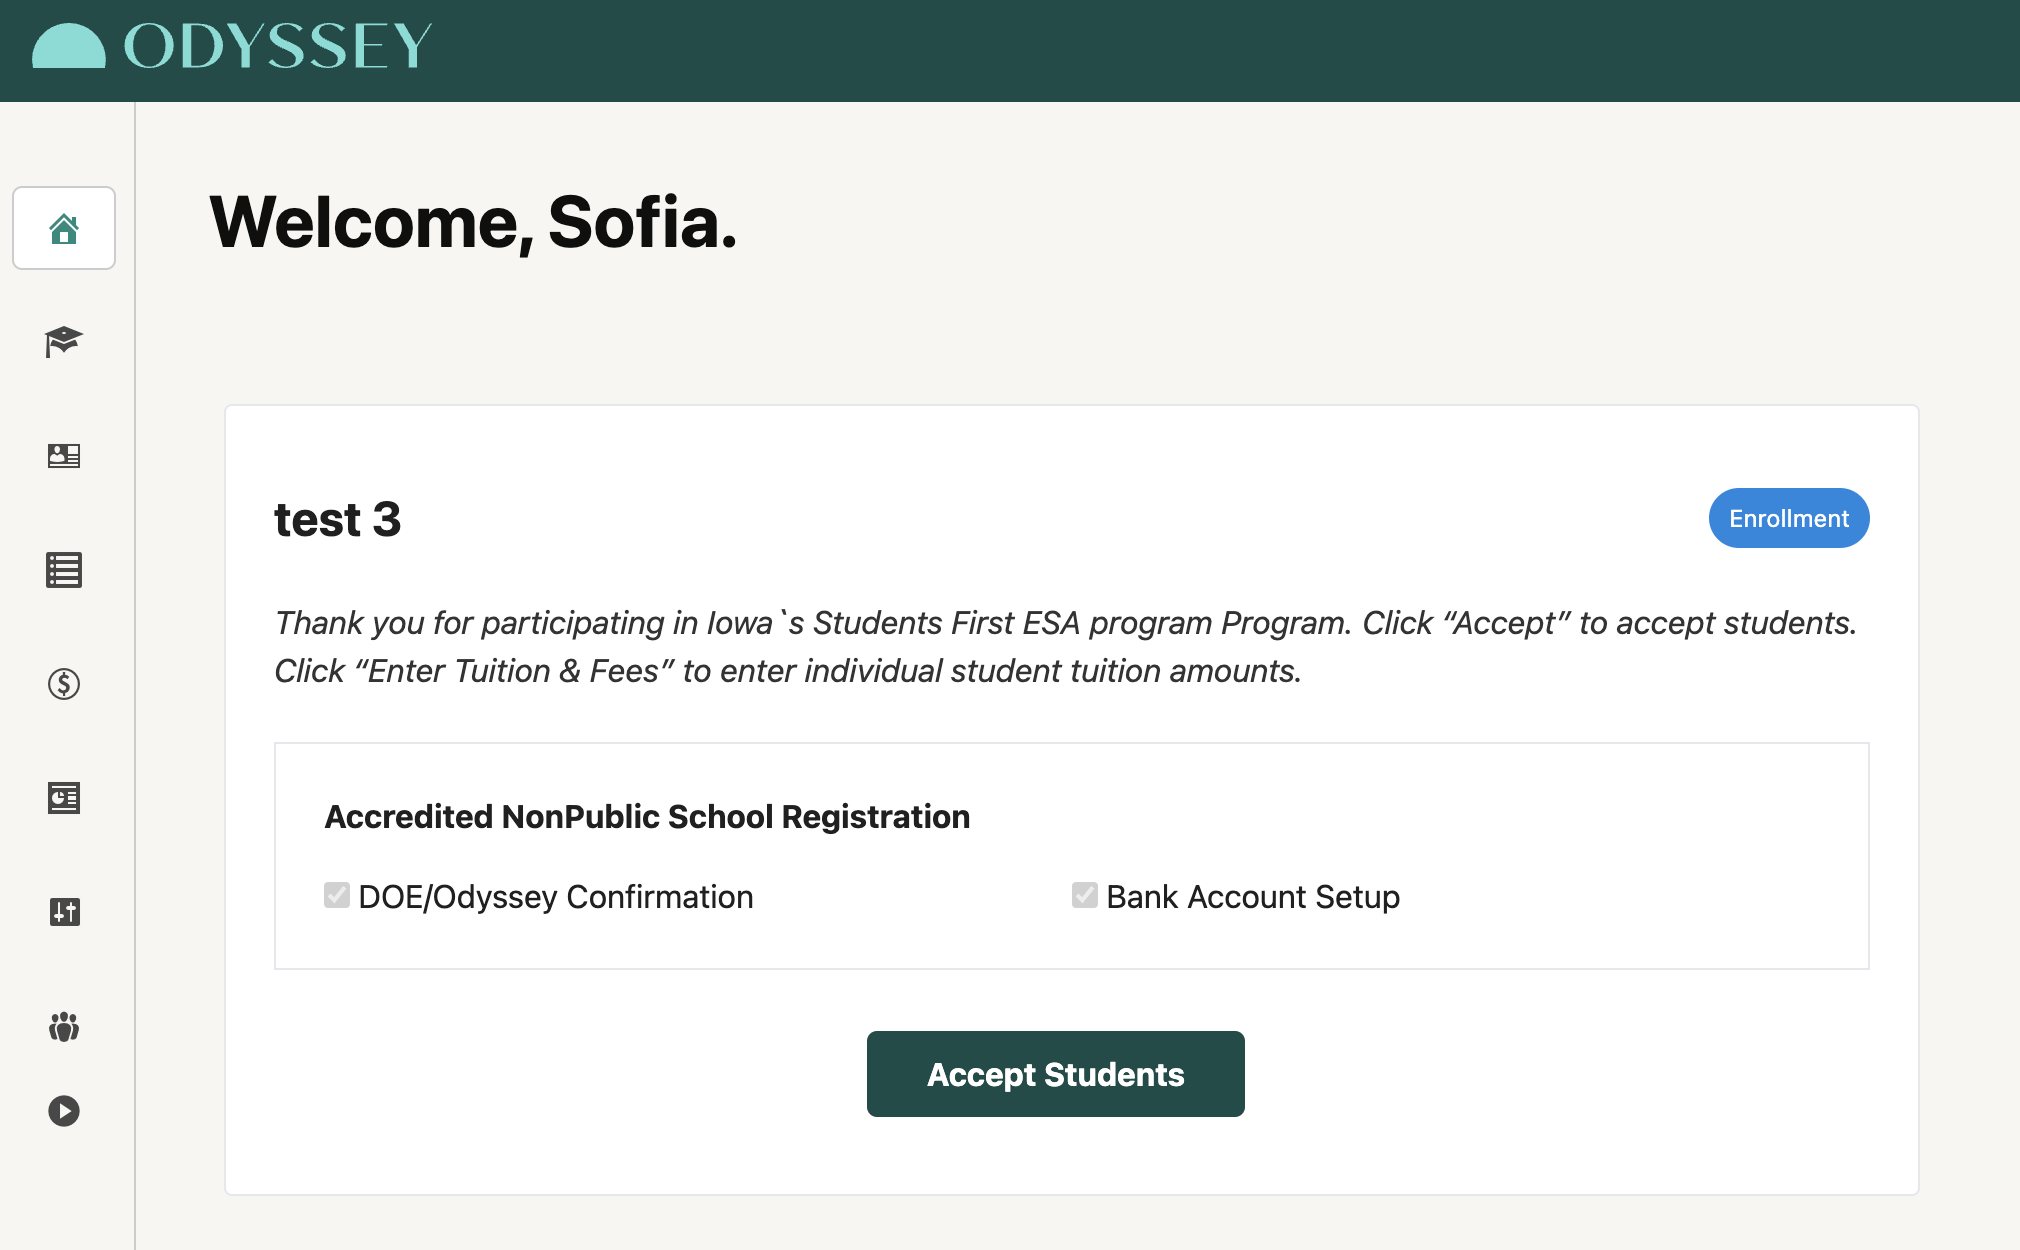Select the list view sidebar icon
This screenshot has width=2020, height=1250.
click(x=64, y=570)
